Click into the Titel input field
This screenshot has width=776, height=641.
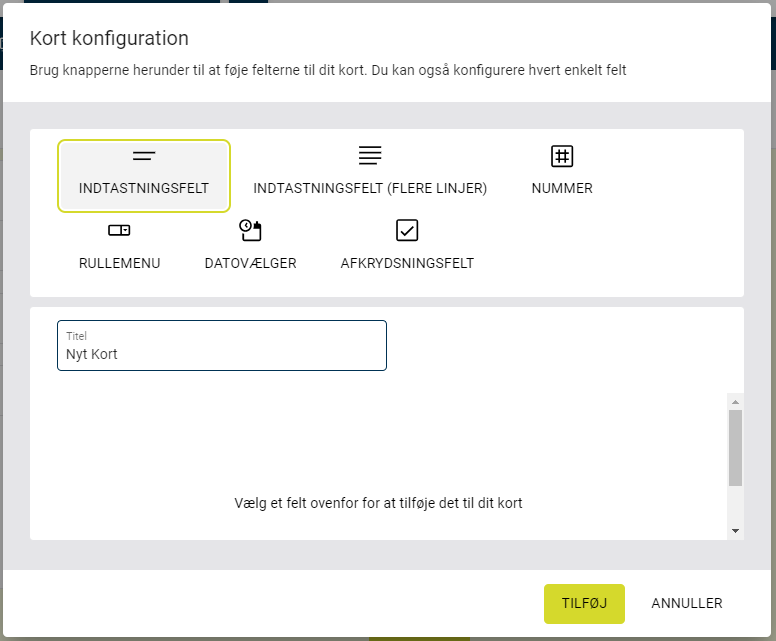(x=222, y=345)
